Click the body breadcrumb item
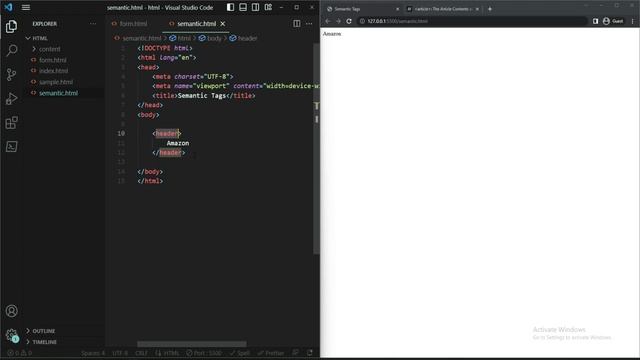The height and width of the screenshot is (360, 640). [210, 38]
